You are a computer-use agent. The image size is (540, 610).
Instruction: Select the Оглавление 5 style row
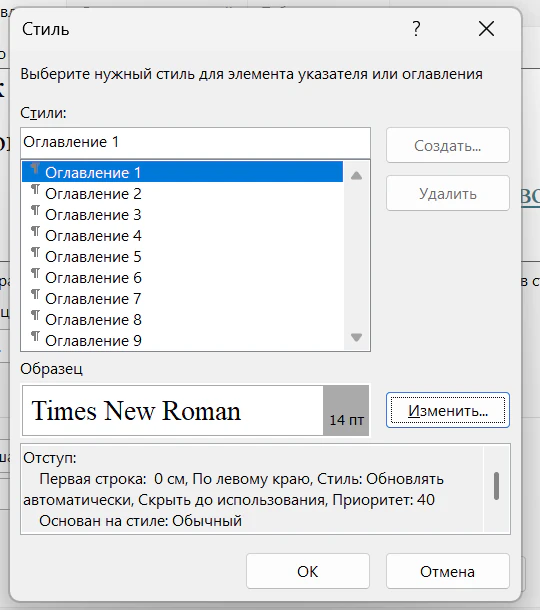pyautogui.click(x=182, y=256)
